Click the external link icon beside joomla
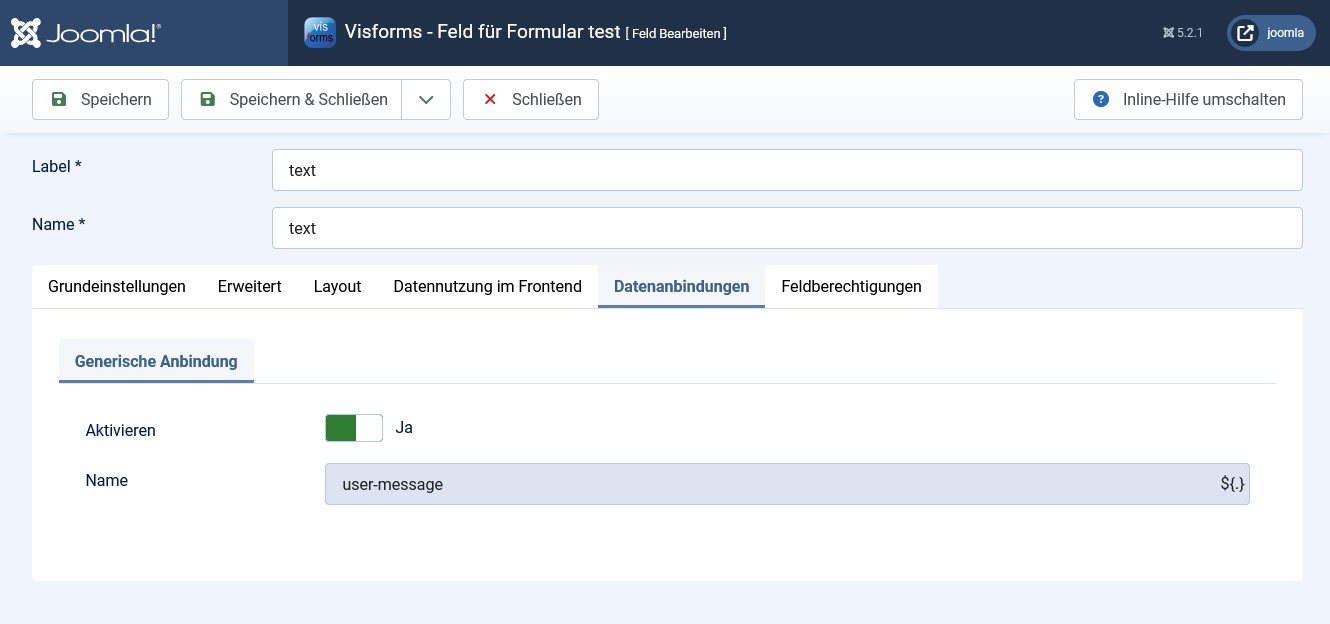1330x624 pixels. point(1245,33)
